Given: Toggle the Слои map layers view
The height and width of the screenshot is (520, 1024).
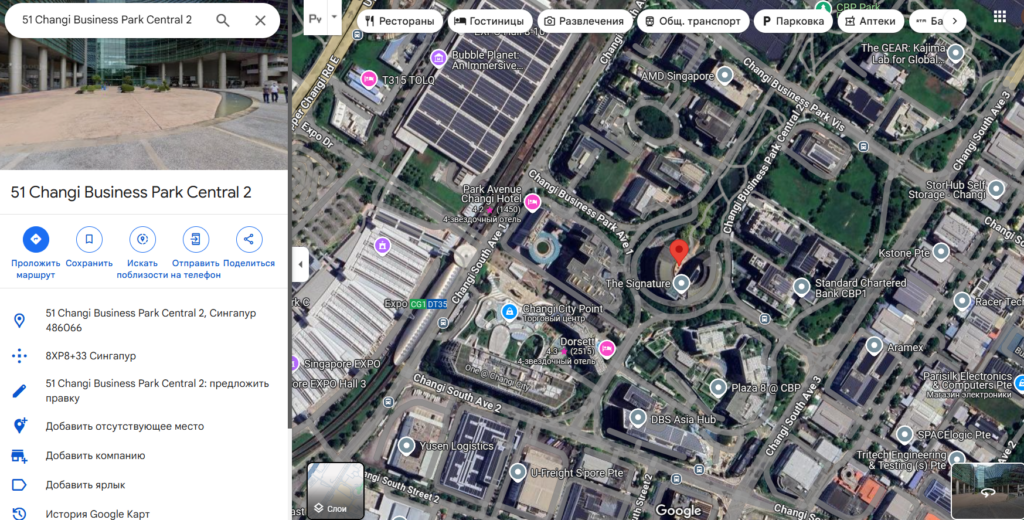Looking at the screenshot, I should point(335,491).
